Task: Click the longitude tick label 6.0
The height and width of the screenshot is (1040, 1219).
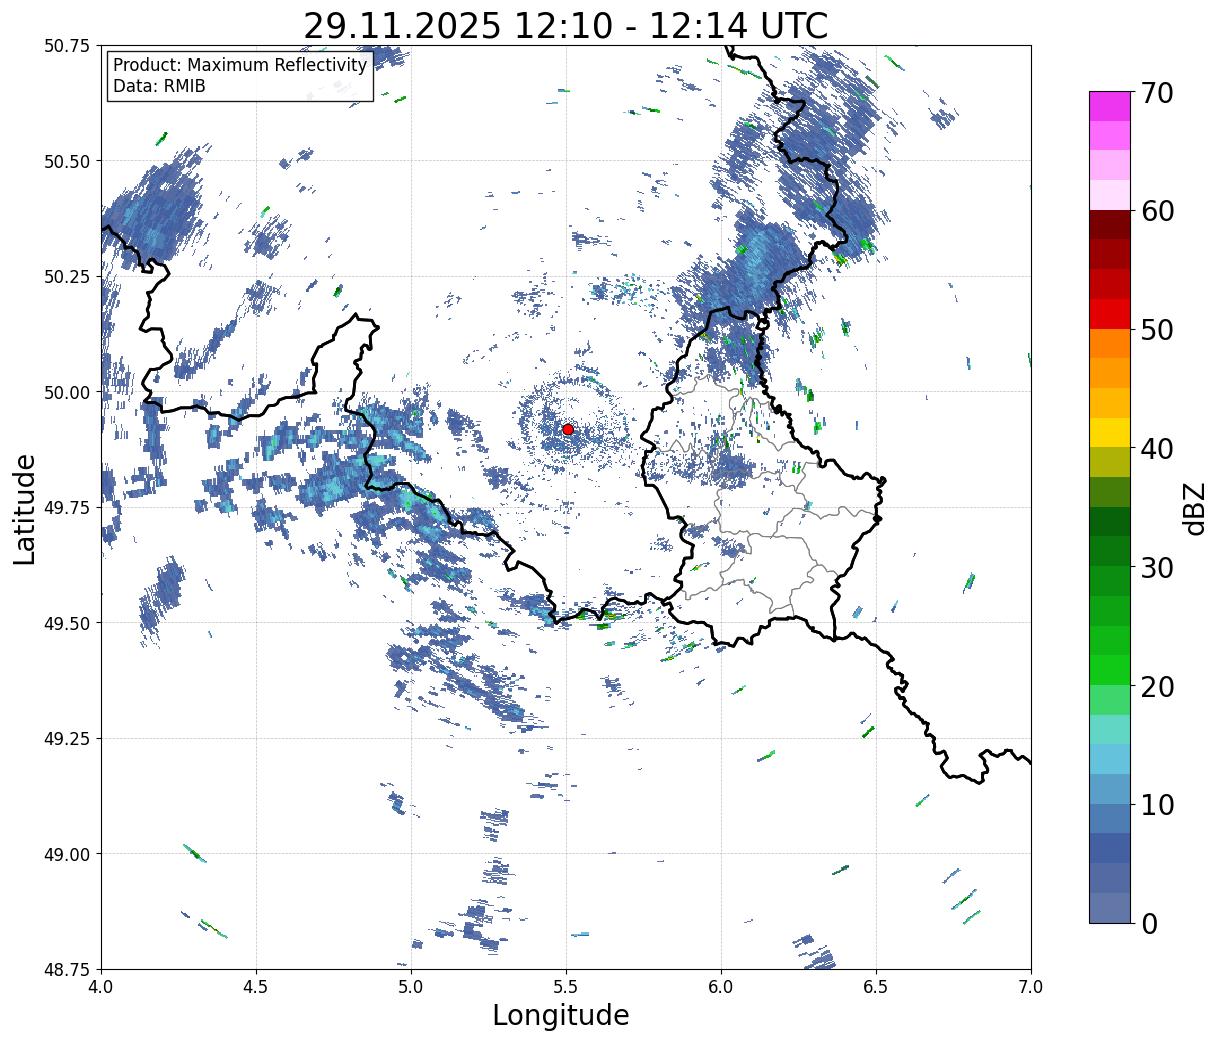Action: 721,986
